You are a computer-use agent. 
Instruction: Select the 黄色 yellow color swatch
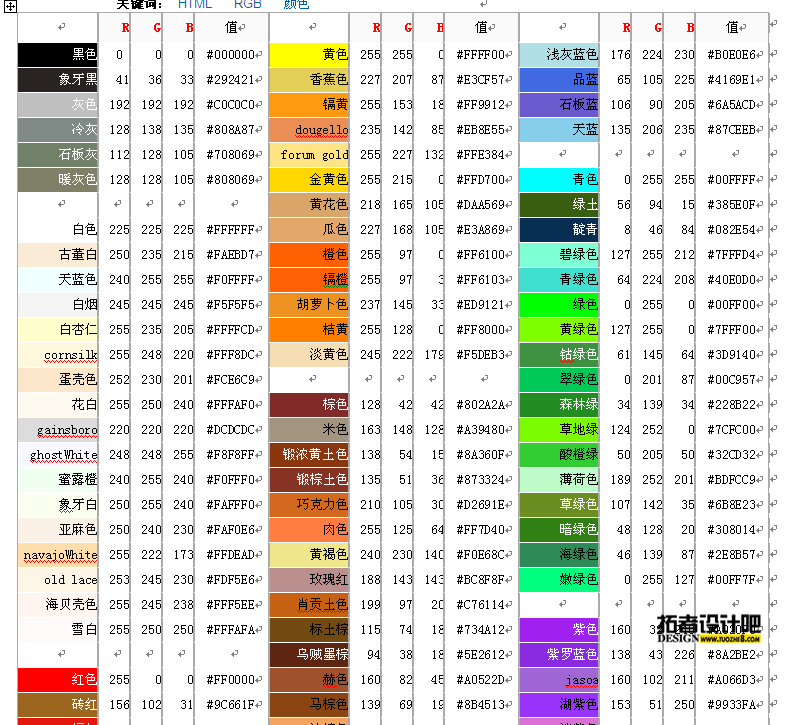click(x=309, y=55)
